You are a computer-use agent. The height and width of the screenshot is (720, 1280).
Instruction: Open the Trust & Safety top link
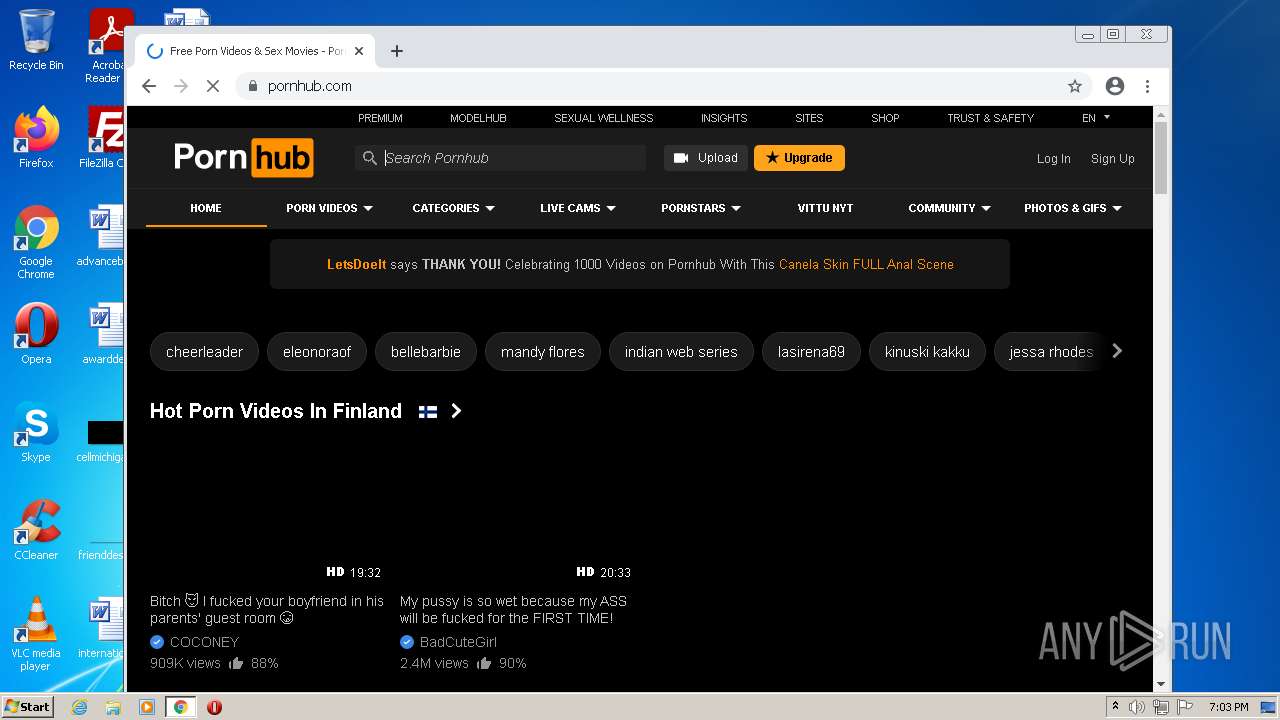pos(990,118)
